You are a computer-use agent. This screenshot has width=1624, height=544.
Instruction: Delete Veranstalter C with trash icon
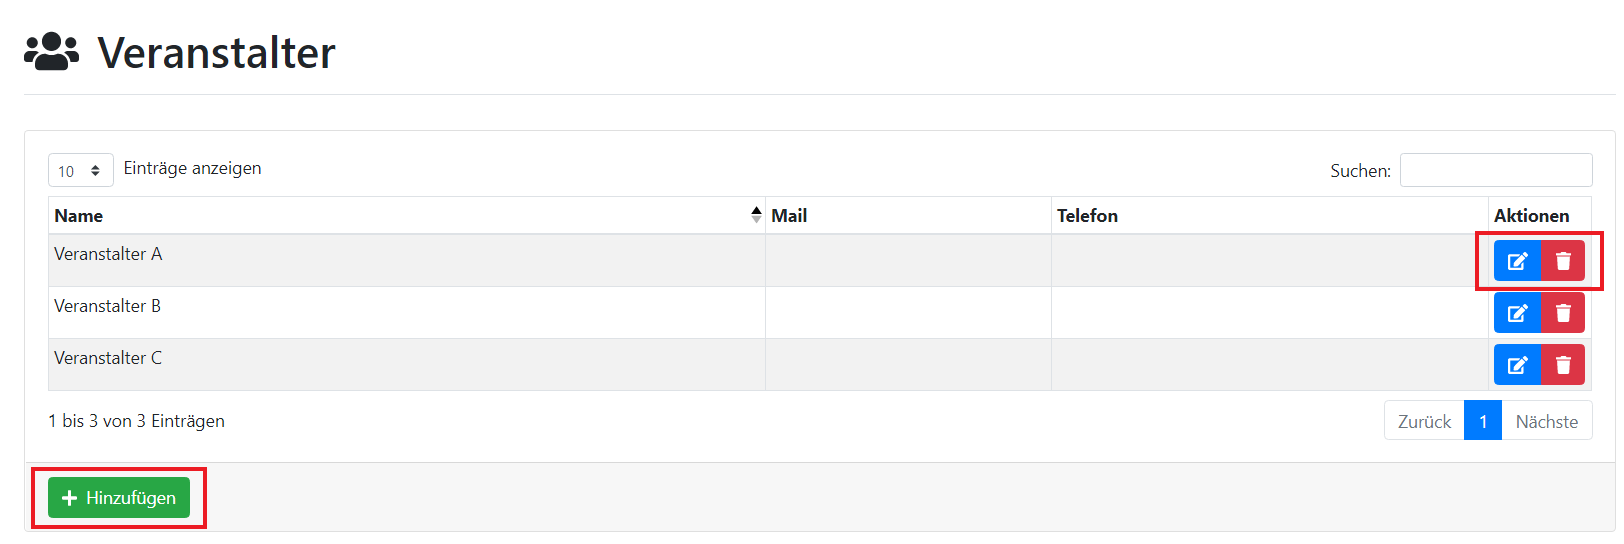1563,365
